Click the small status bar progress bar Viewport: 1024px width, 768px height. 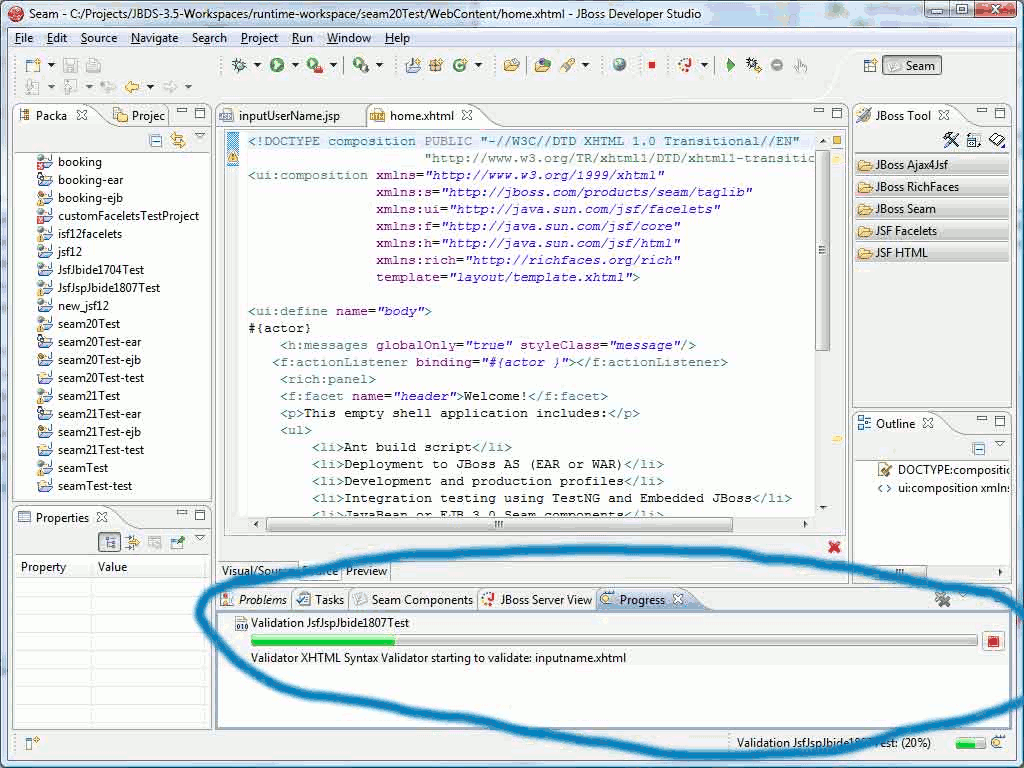[x=970, y=743]
